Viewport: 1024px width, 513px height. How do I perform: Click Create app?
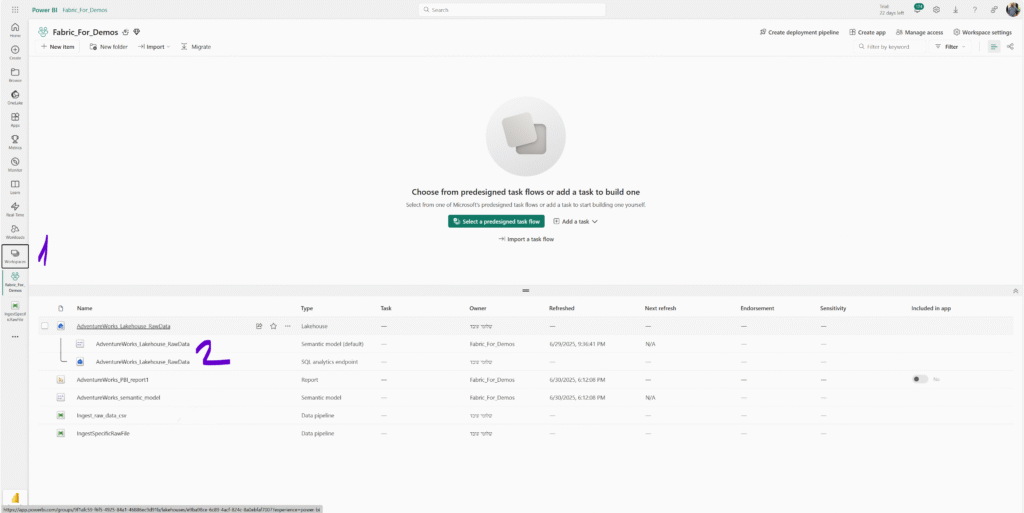[x=867, y=32]
